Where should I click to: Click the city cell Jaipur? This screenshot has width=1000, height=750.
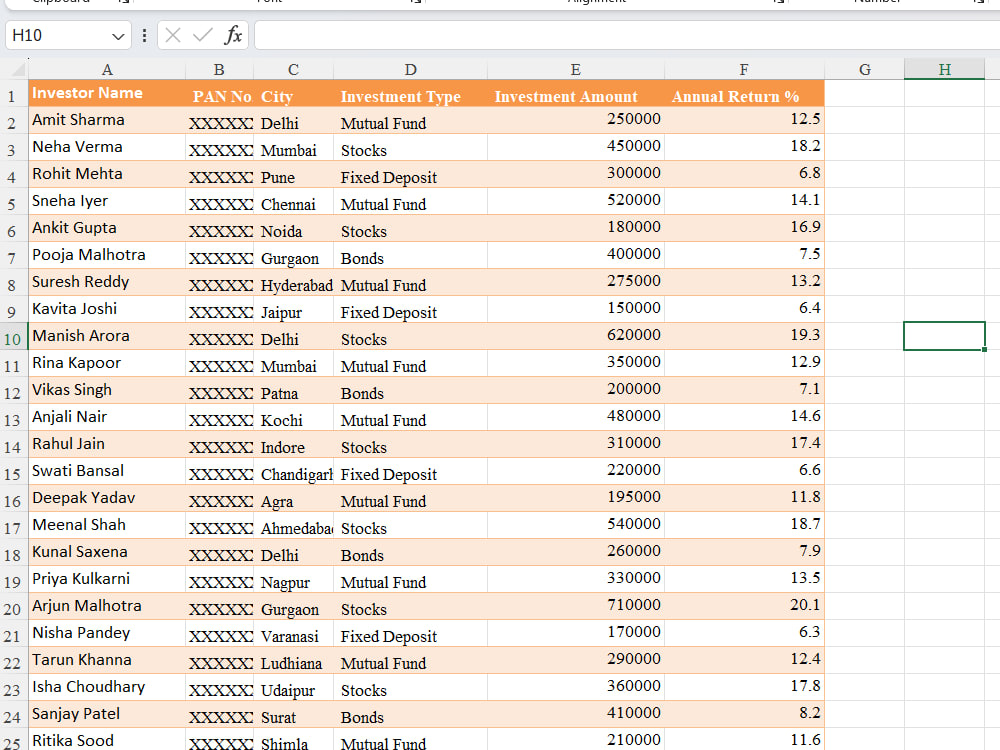pyautogui.click(x=293, y=309)
